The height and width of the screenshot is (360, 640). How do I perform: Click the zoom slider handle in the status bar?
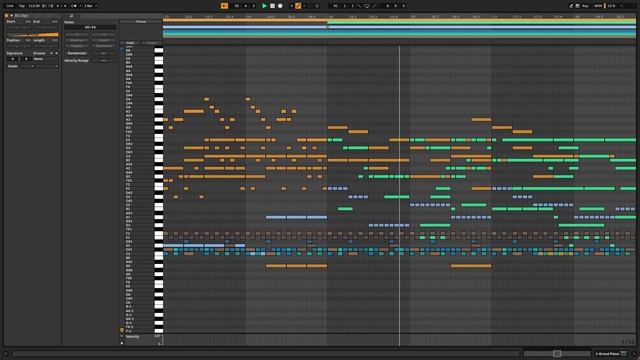click(x=557, y=353)
